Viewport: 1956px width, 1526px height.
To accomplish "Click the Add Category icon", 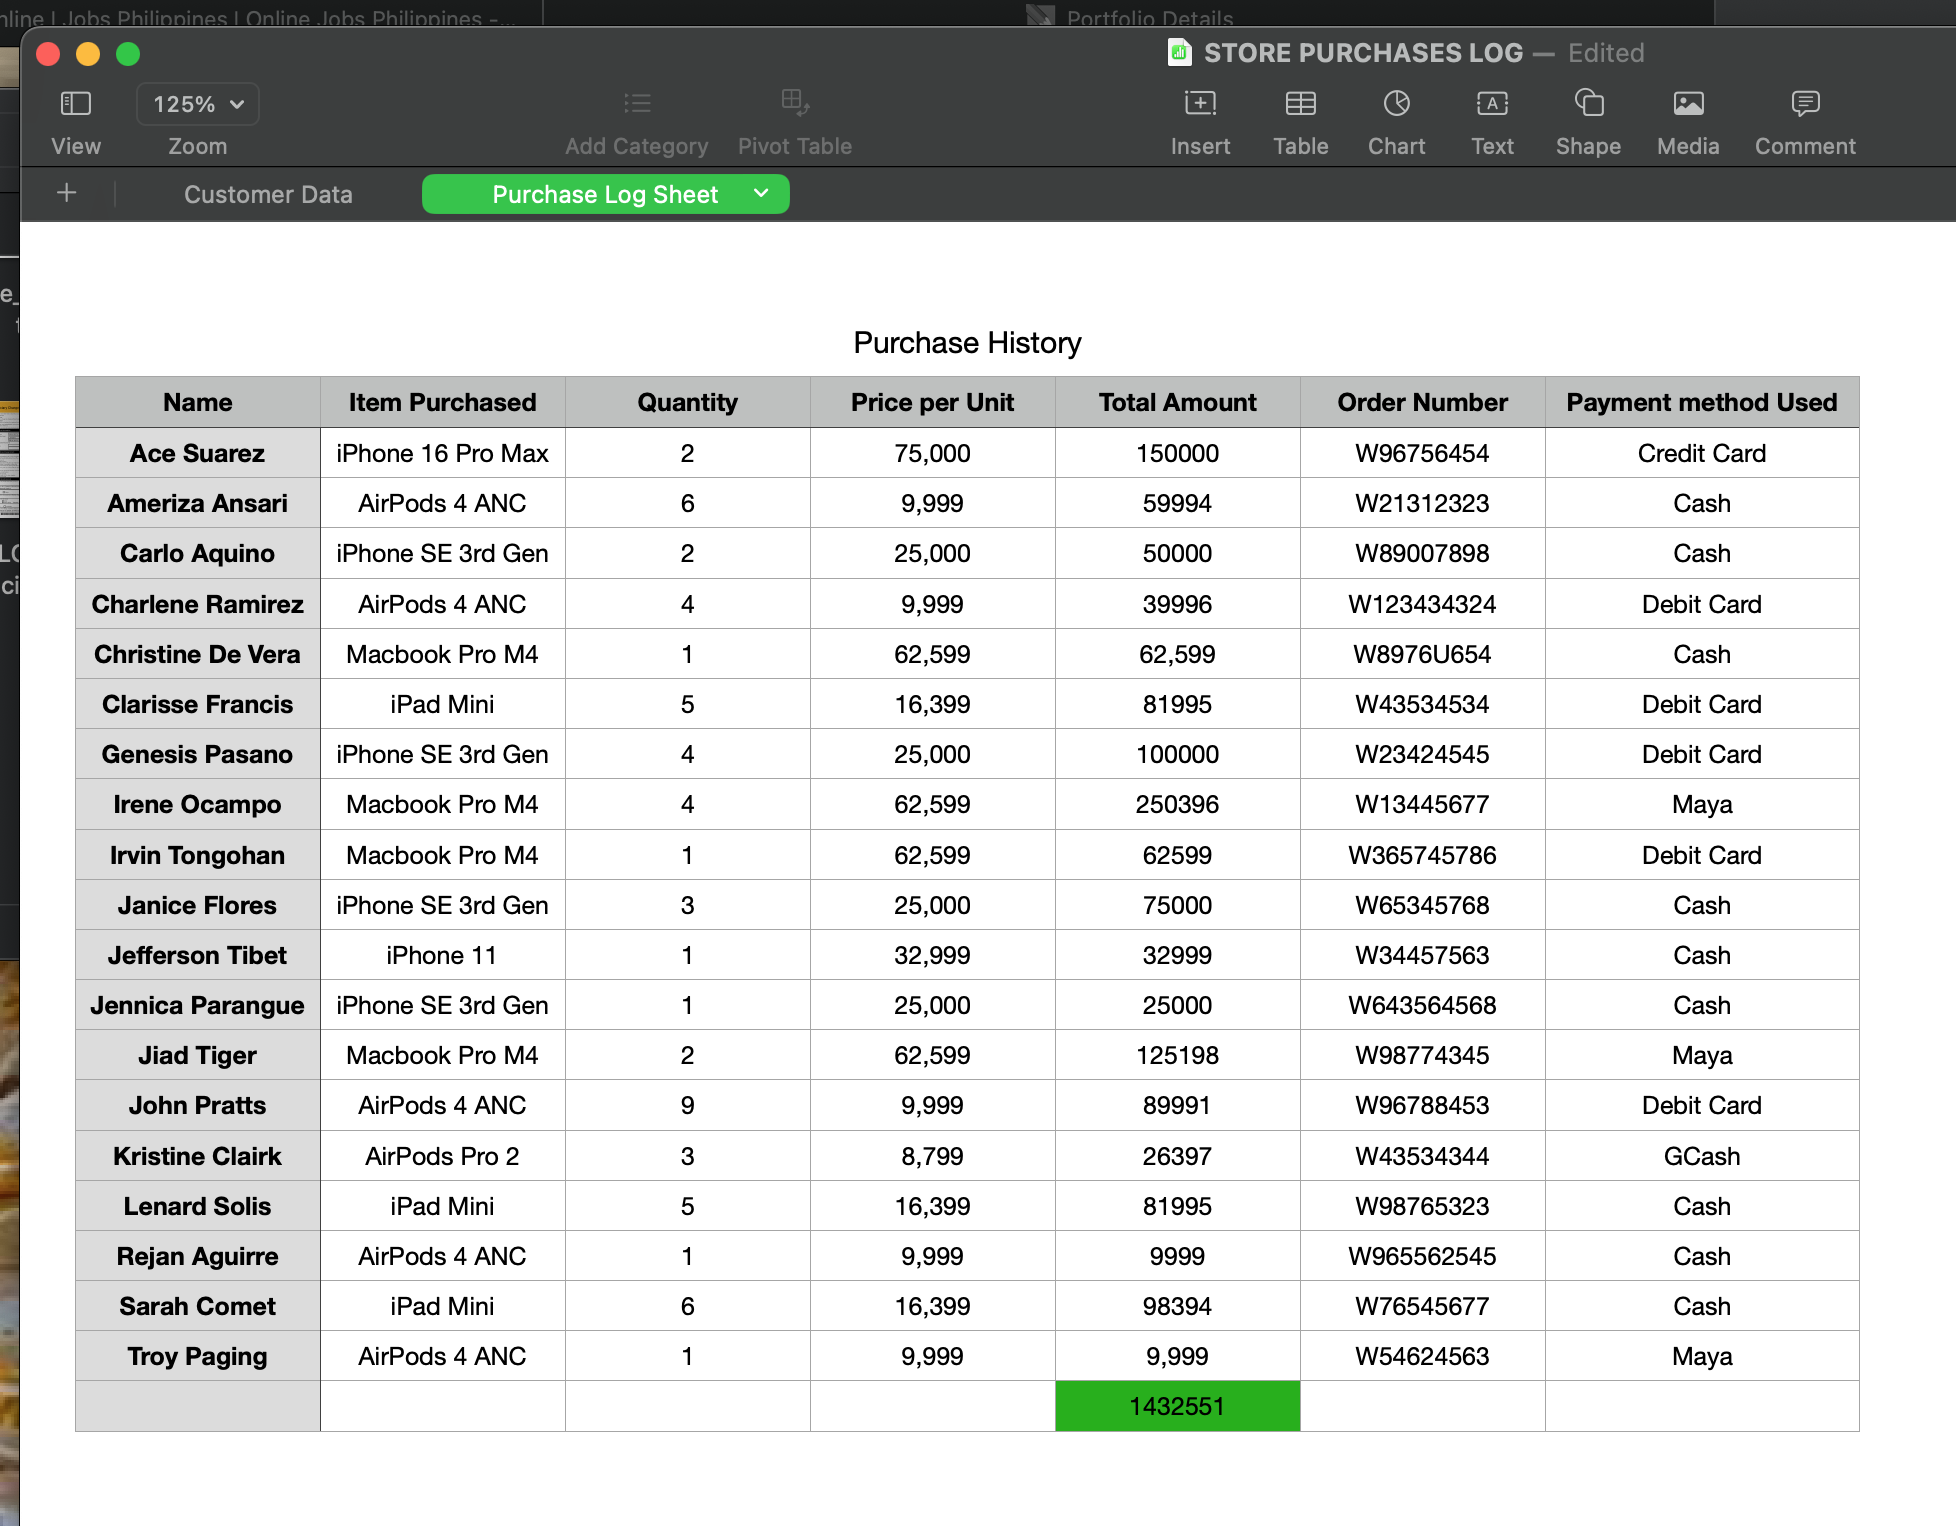I will coord(637,103).
